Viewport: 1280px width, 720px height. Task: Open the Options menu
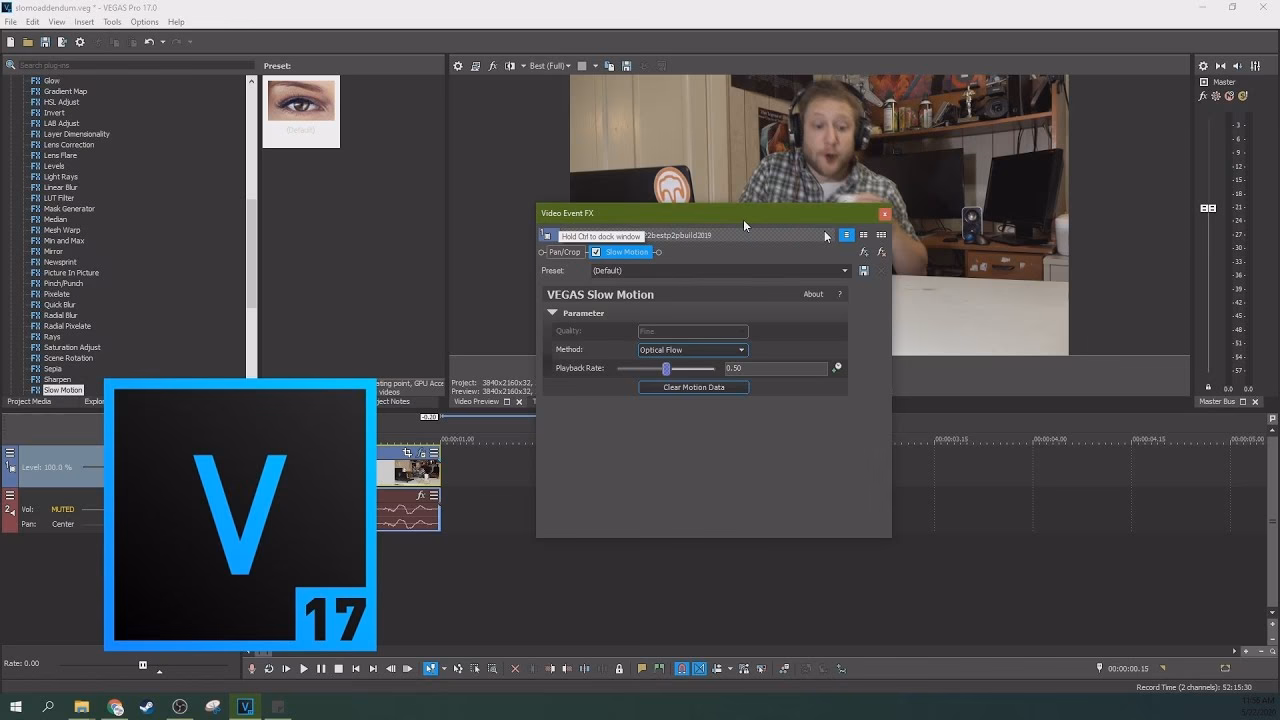click(x=144, y=22)
